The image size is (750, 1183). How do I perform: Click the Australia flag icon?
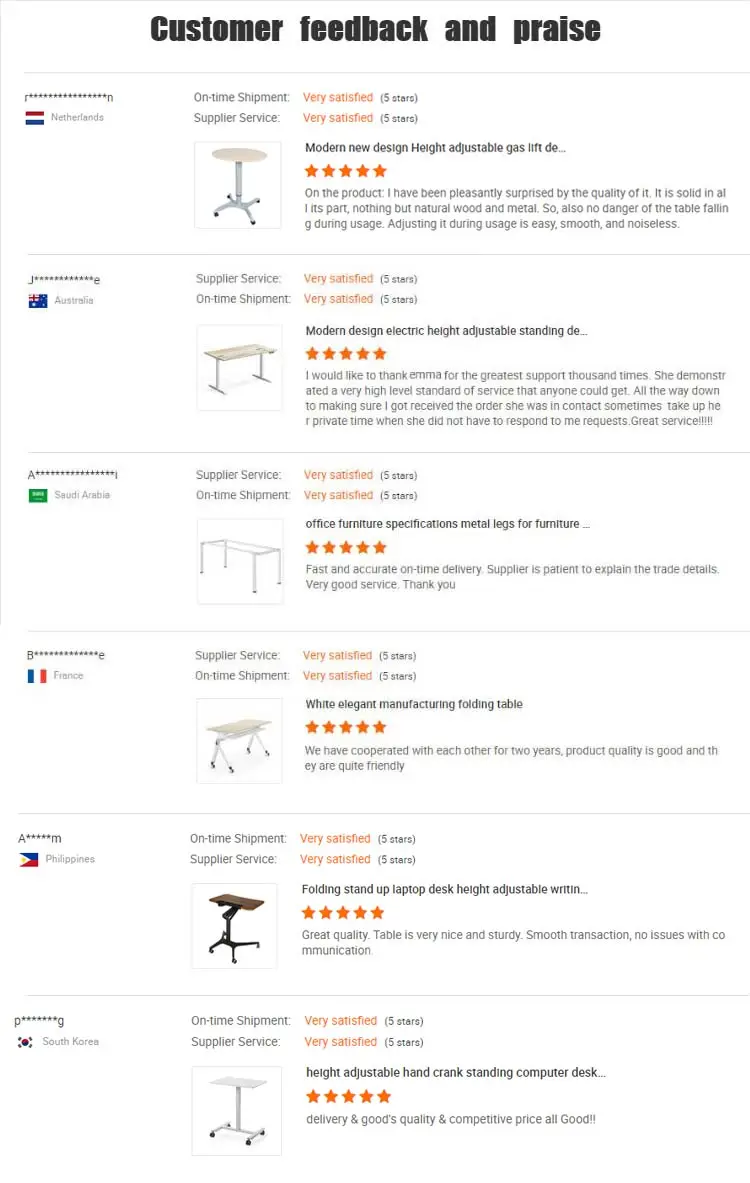(x=38, y=301)
